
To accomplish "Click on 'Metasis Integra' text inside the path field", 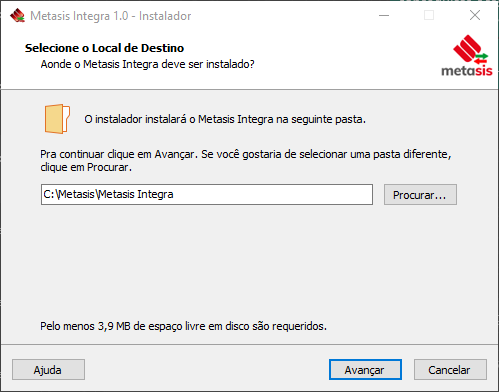I will [136, 194].
